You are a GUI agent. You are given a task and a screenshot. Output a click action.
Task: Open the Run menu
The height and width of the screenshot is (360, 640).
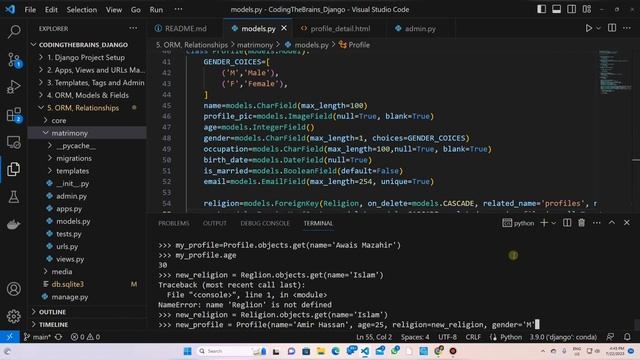click(156, 9)
